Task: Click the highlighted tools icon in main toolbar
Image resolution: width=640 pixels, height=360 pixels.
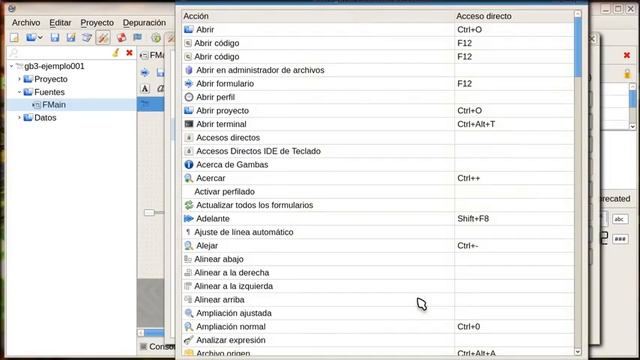Action: (x=103, y=38)
